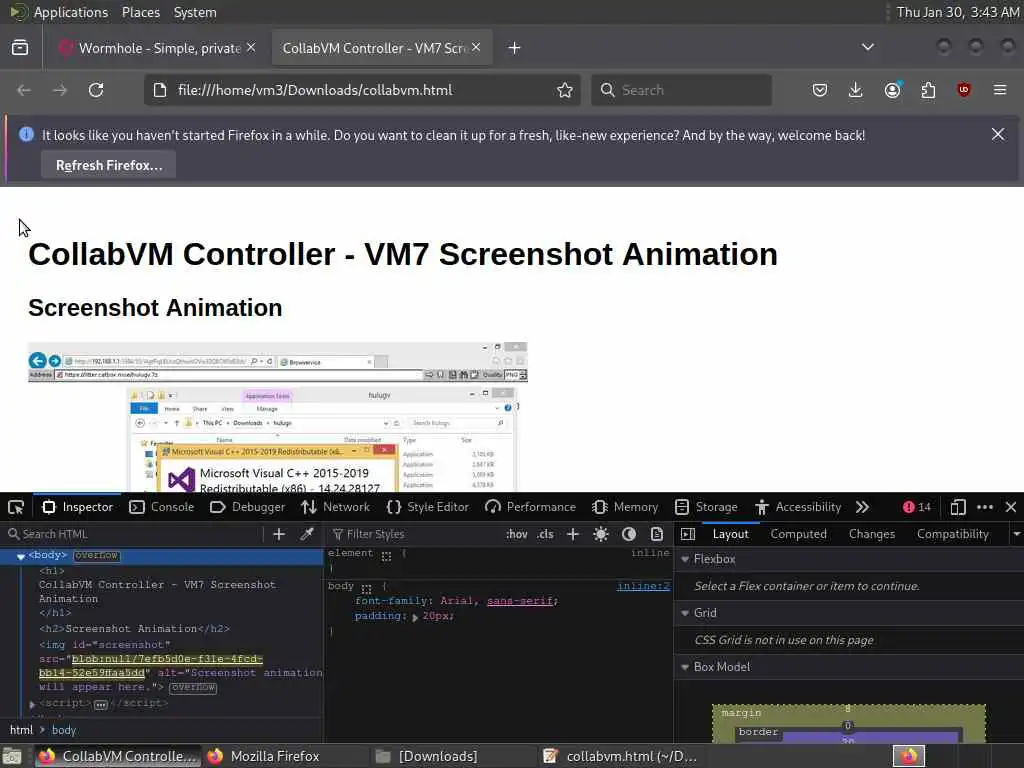Focus the Firefox Search box
Viewport: 1024px width, 768px height.
pyautogui.click(x=681, y=90)
